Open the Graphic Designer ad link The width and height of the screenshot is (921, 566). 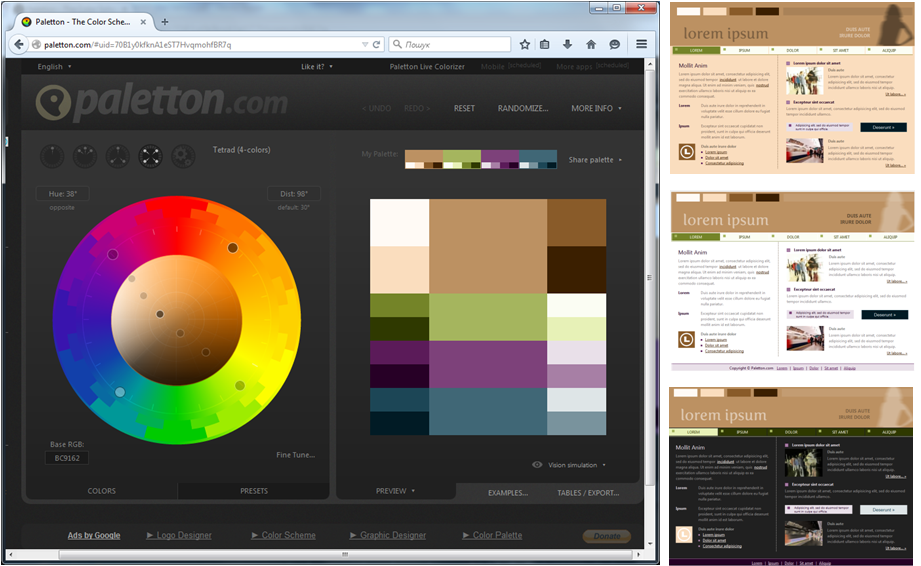(388, 535)
